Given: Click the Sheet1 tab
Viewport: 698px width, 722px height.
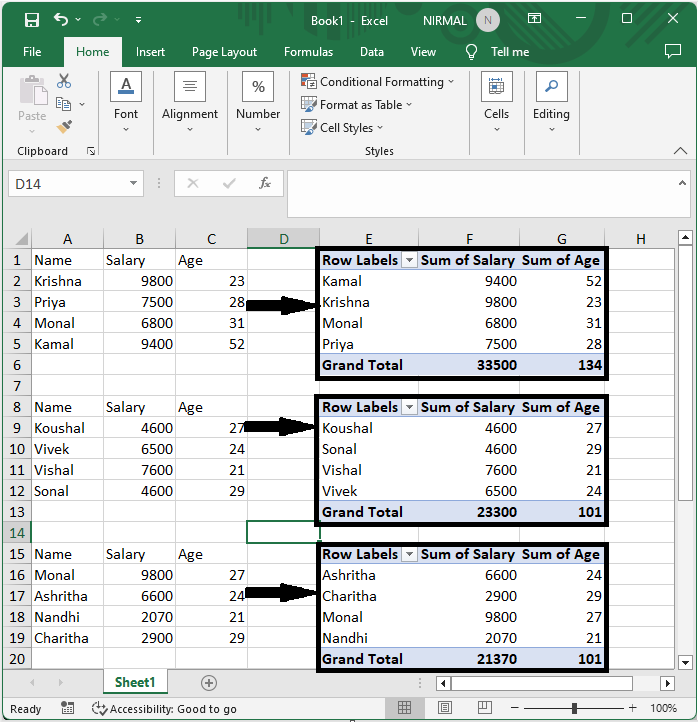Looking at the screenshot, I should point(135,682).
